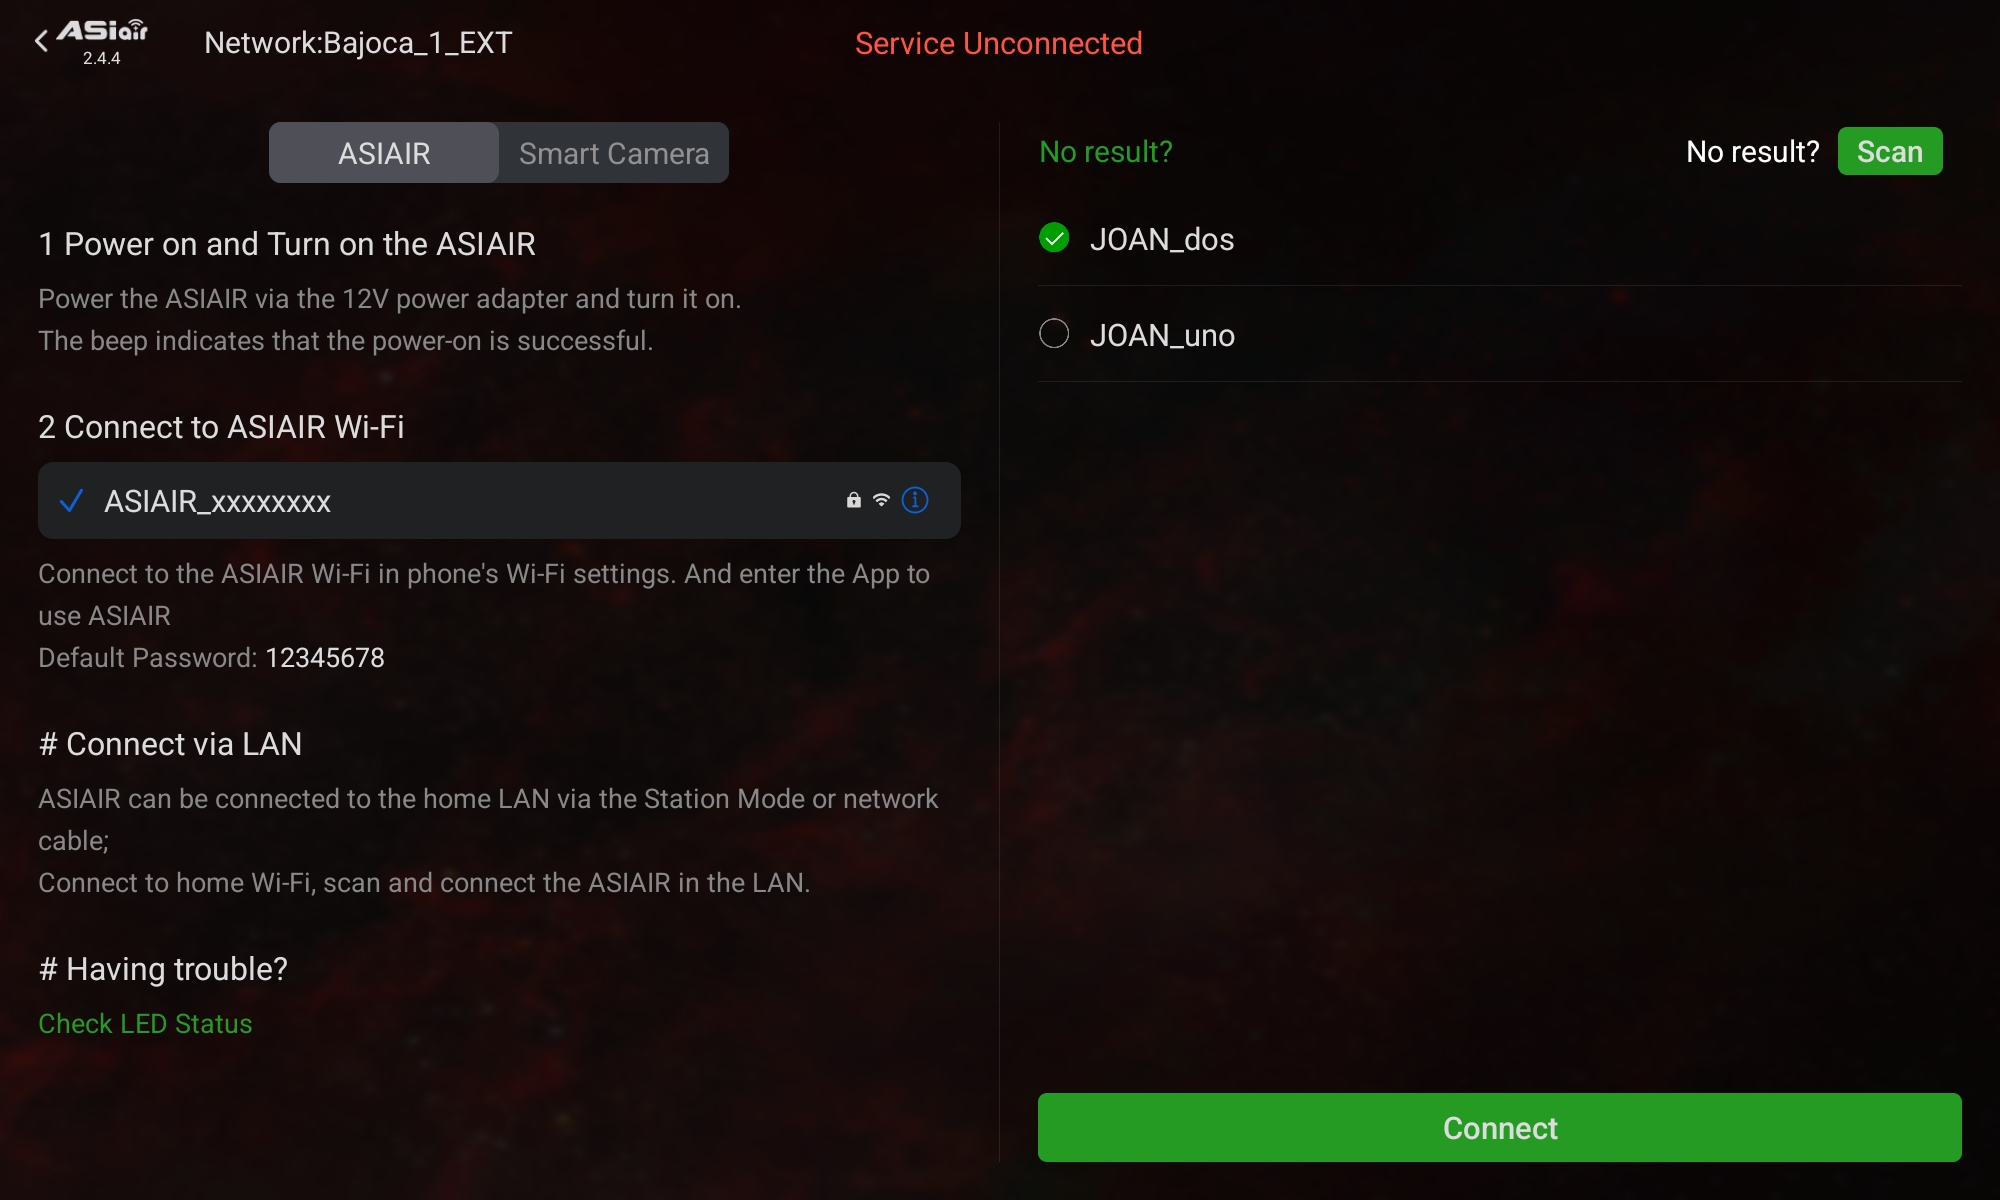Click the ASIAIR logo in the header
Screen dimensions: 2000x1200
[x=102, y=32]
